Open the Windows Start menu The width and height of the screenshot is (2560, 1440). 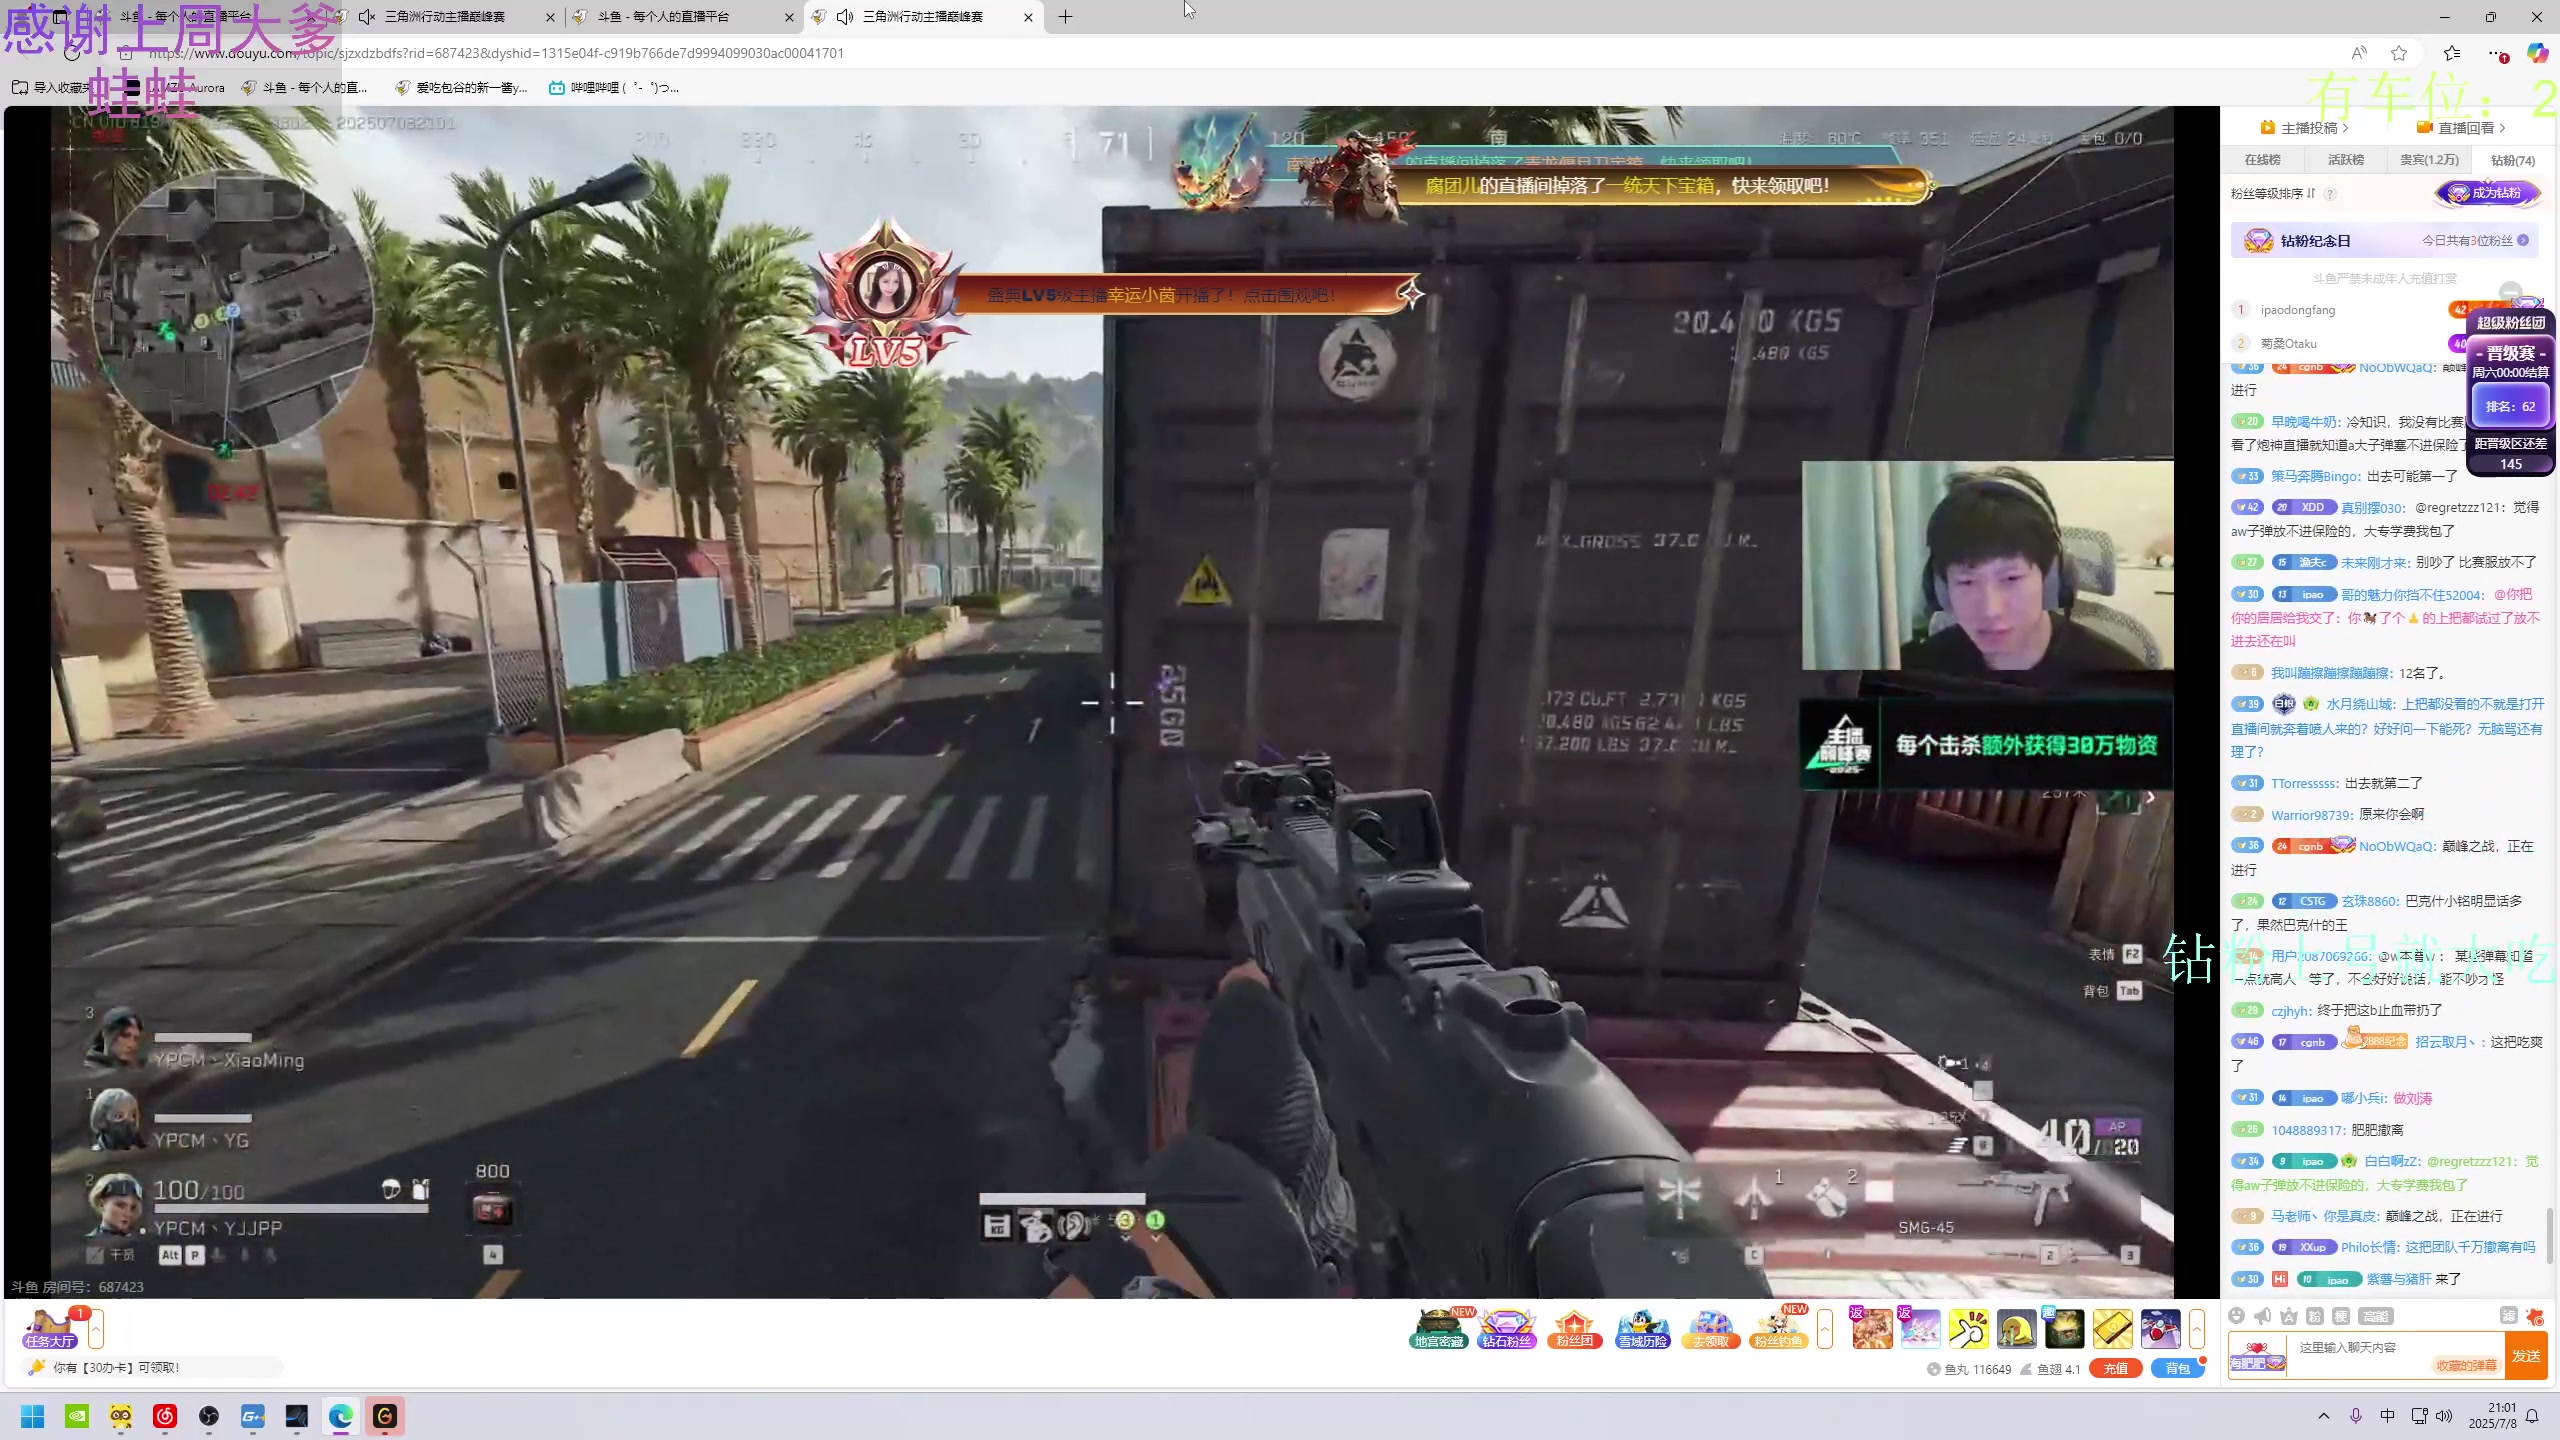point(33,1416)
